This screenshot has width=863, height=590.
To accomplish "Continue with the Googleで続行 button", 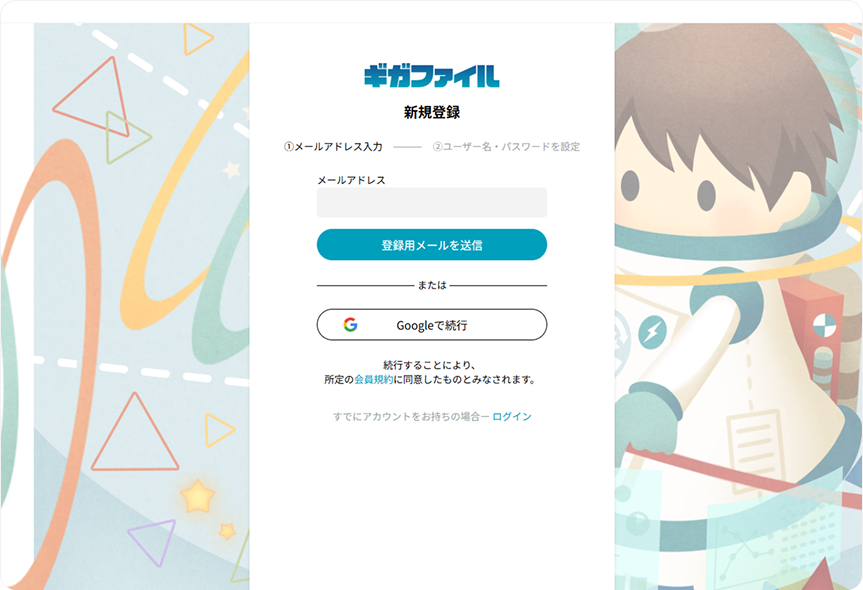I will (432, 325).
